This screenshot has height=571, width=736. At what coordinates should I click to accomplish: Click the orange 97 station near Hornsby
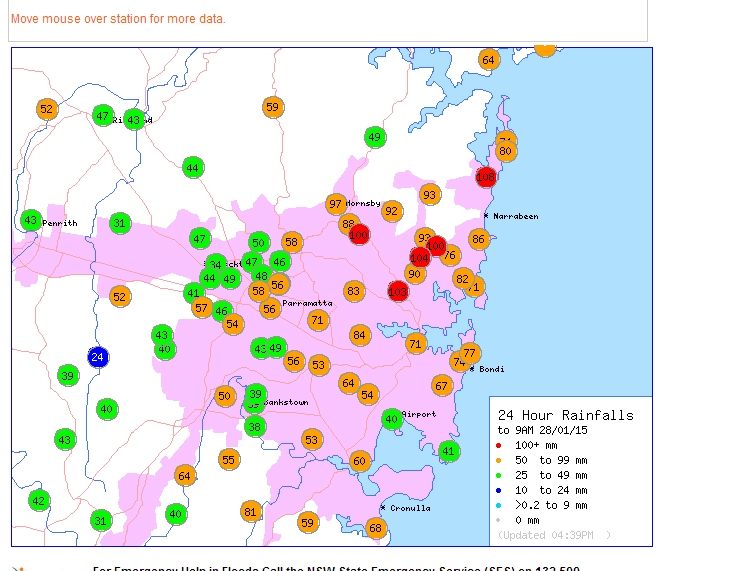pos(336,204)
